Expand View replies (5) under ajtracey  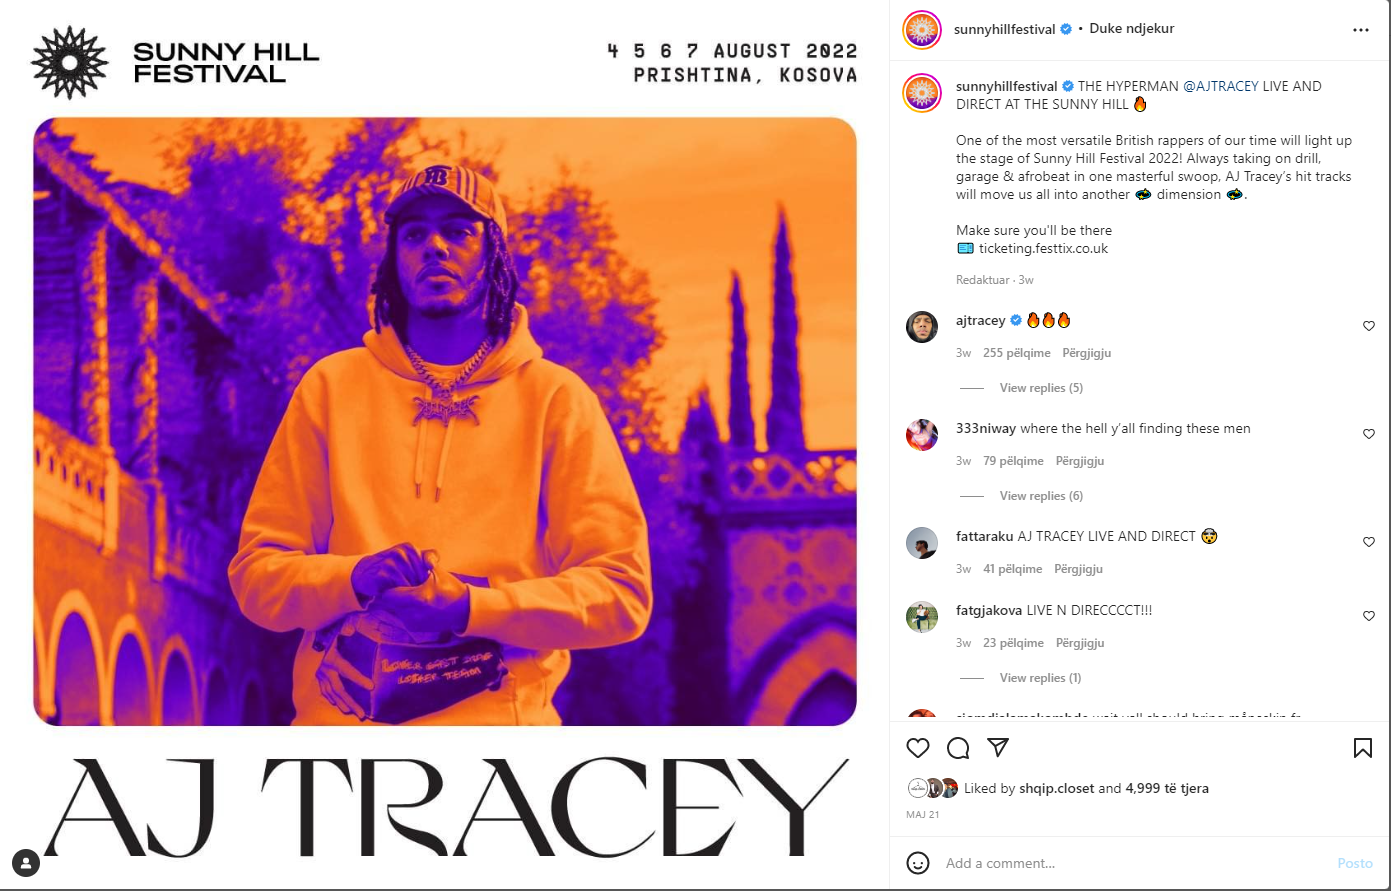pos(1041,388)
